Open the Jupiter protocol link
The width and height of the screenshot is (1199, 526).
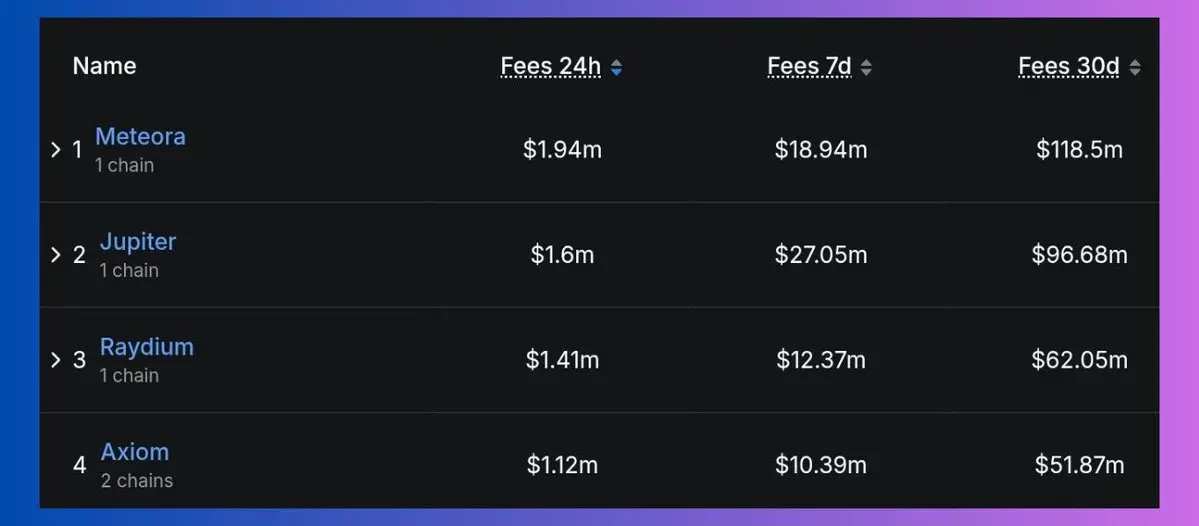click(x=138, y=242)
